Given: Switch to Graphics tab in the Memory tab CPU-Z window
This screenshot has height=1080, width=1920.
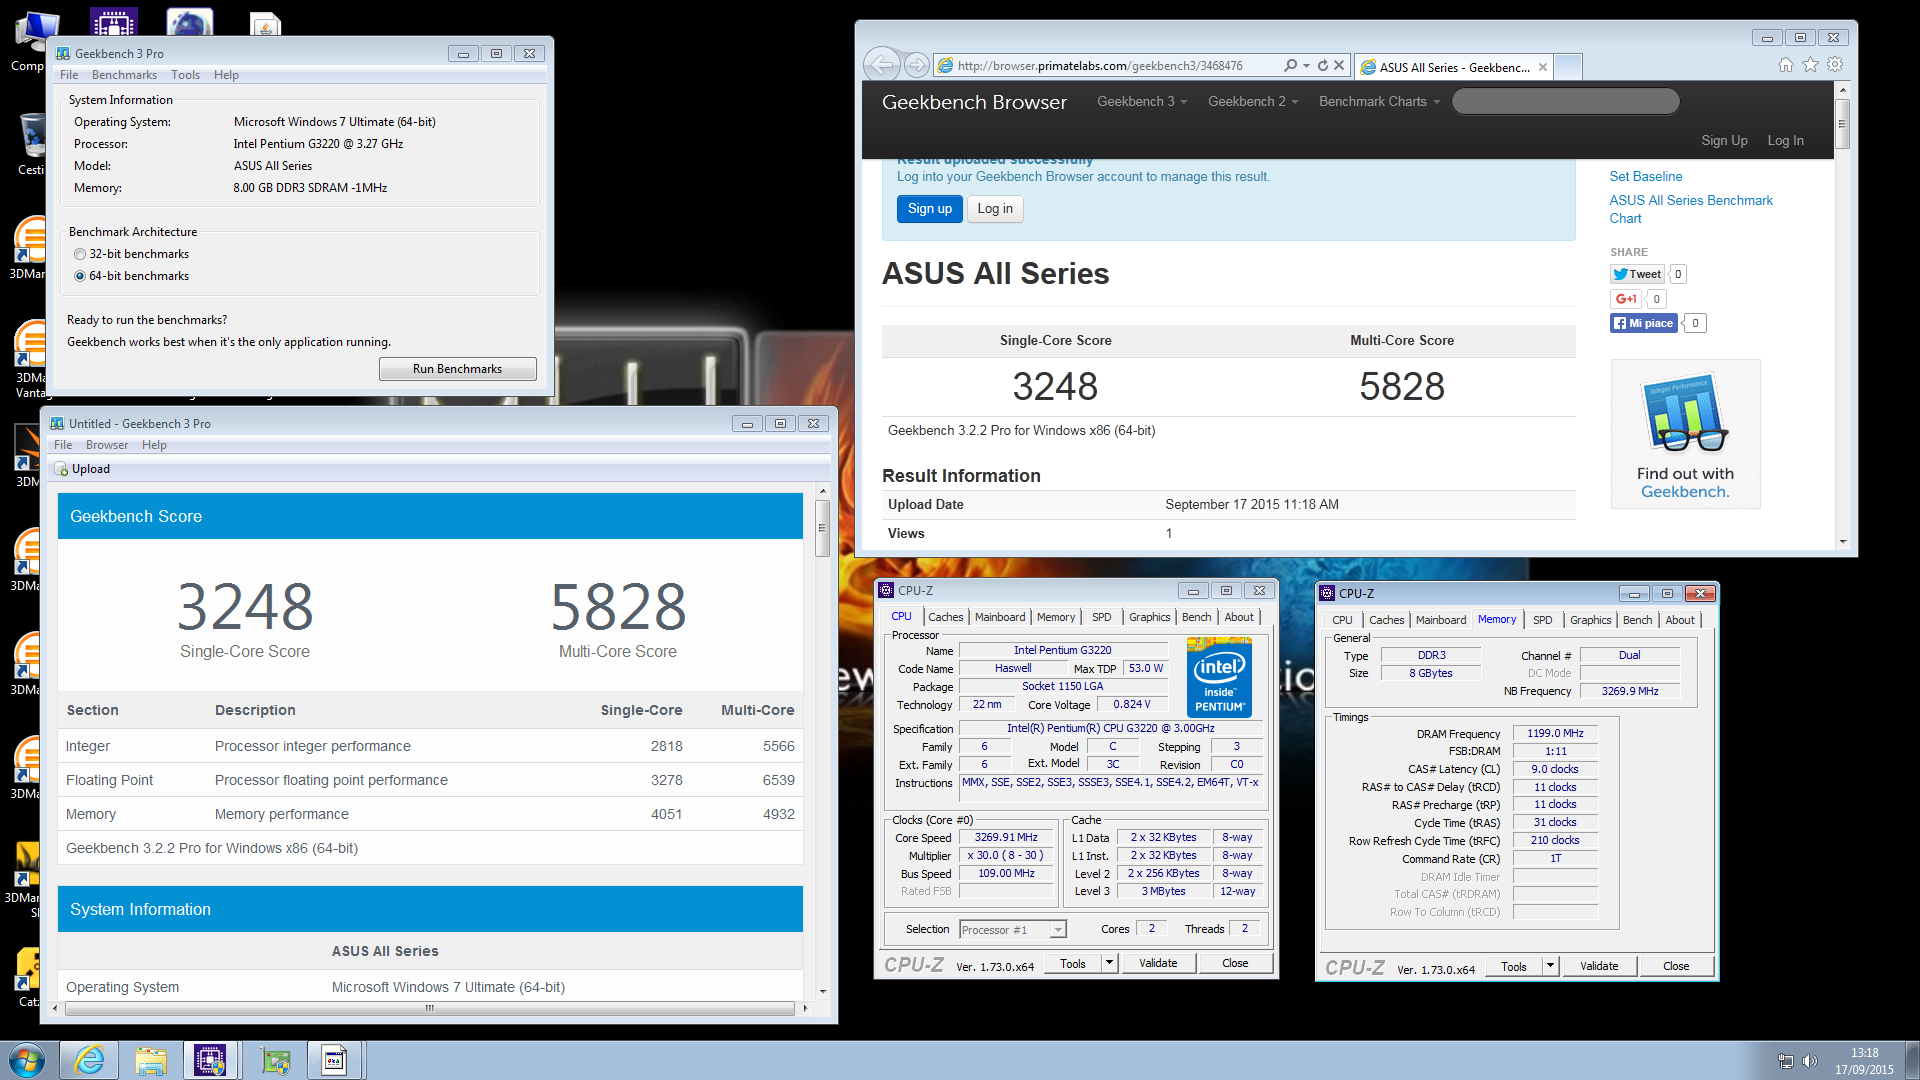Looking at the screenshot, I should (x=1590, y=620).
